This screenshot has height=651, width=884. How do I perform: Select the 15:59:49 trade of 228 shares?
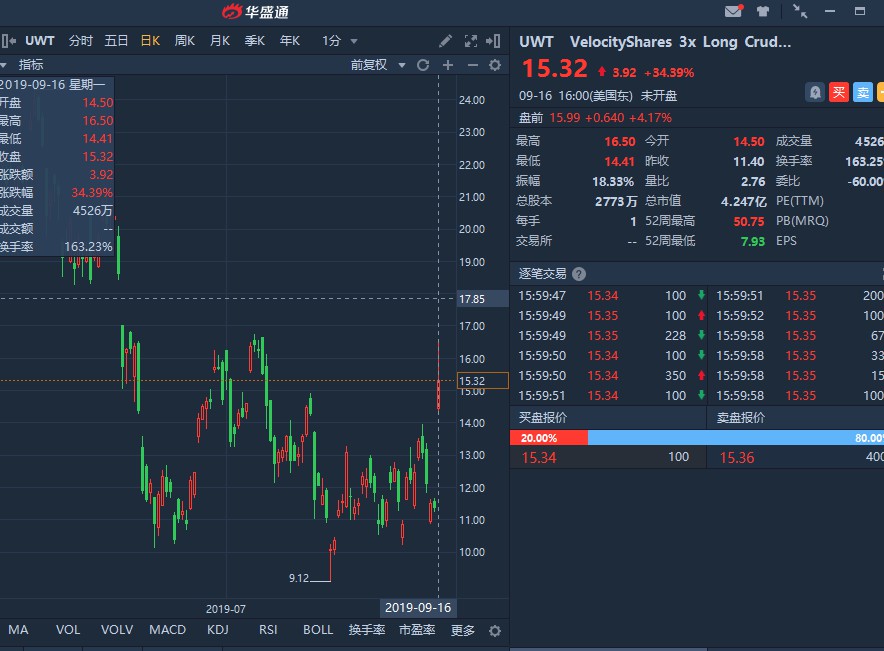[611, 335]
